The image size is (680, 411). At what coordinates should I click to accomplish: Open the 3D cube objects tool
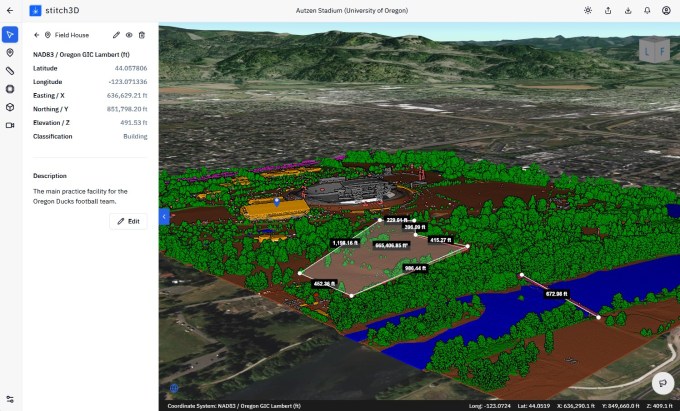click(9, 107)
